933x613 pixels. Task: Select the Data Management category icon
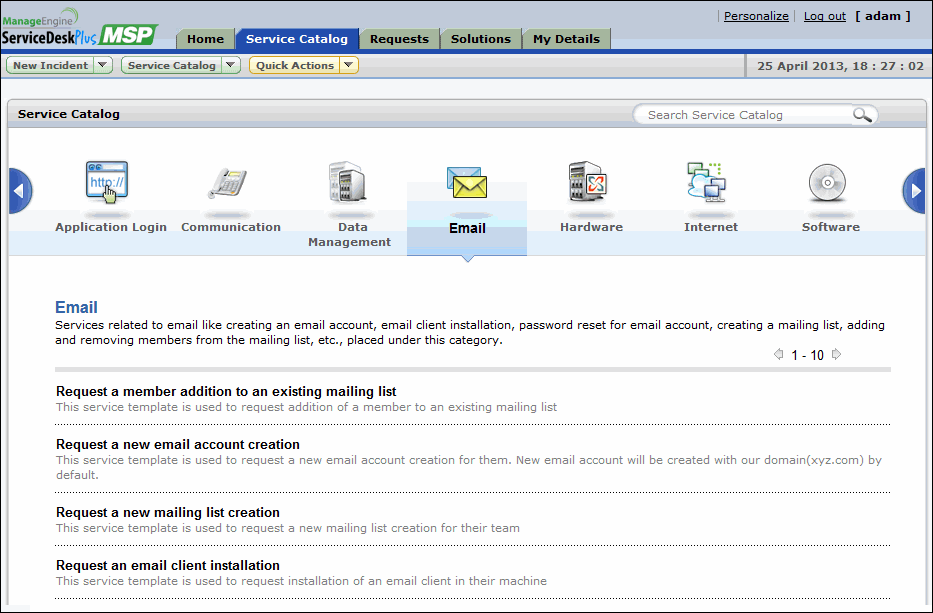pos(347,185)
